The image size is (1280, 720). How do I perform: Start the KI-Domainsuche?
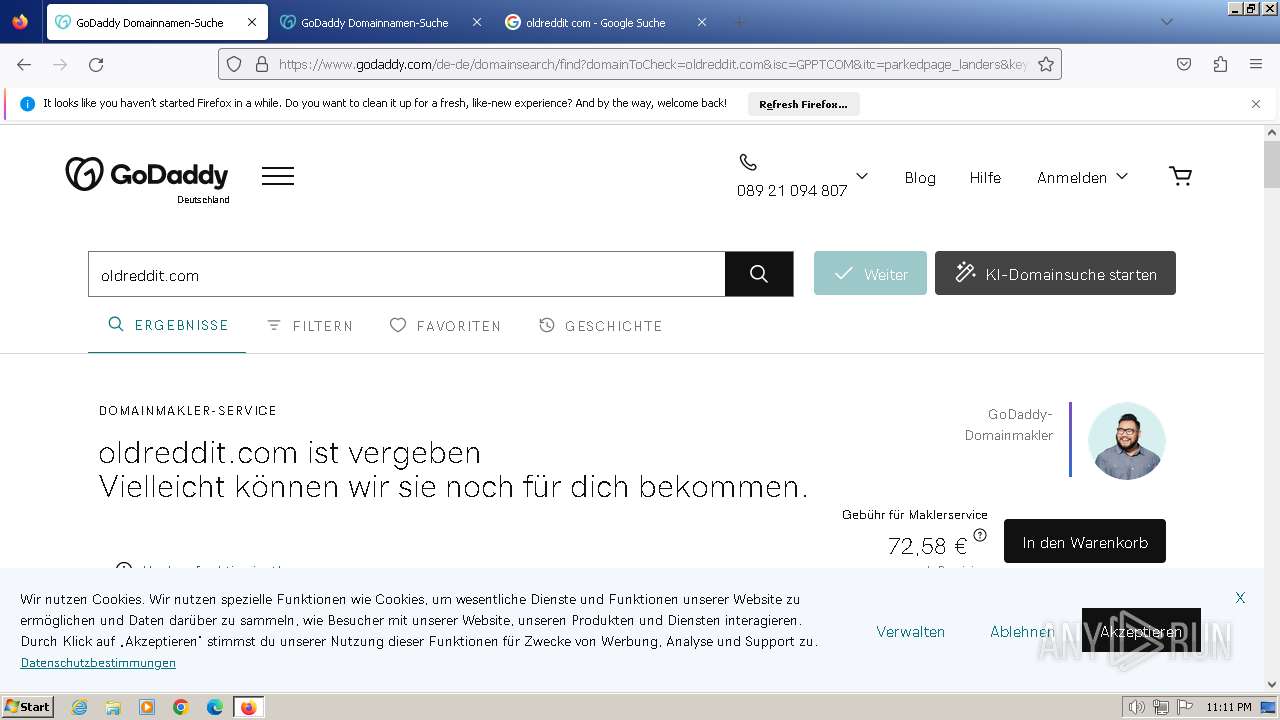click(1055, 273)
